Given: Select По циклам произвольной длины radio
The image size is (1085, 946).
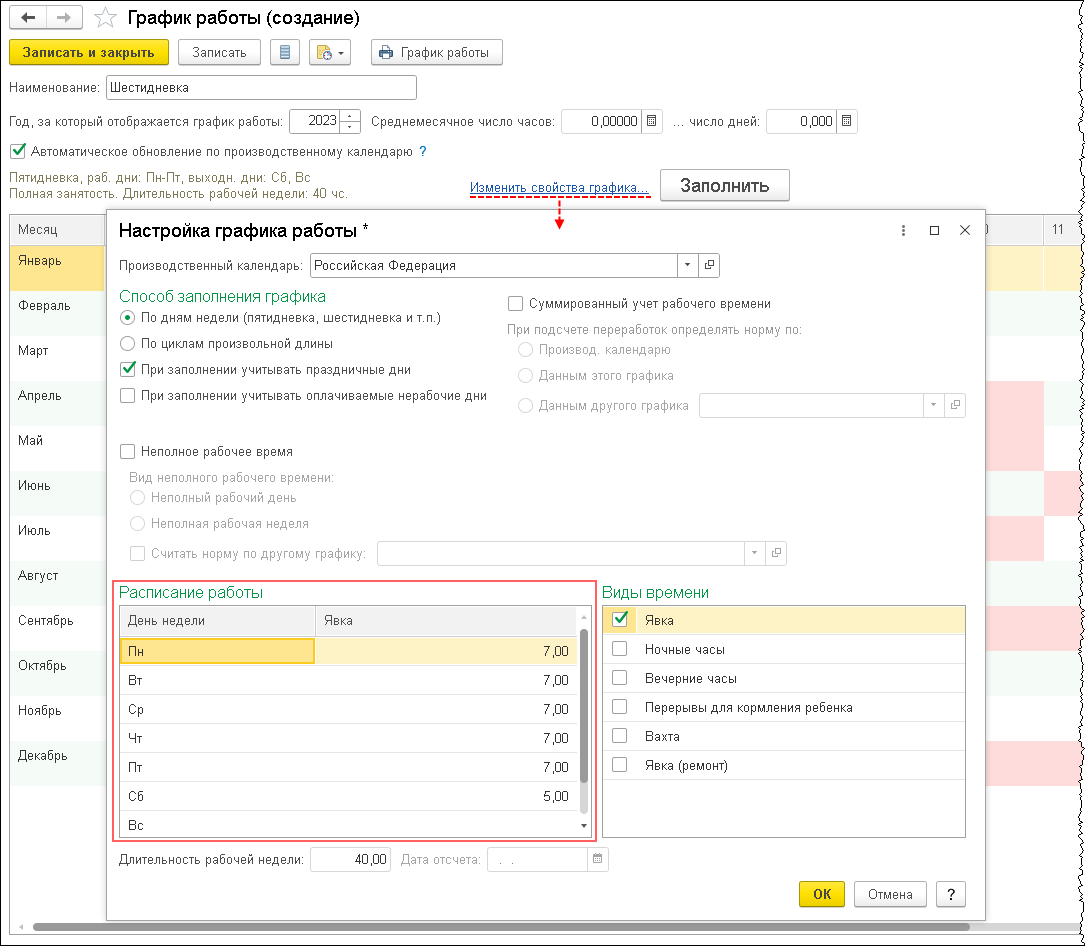Looking at the screenshot, I should 127,343.
